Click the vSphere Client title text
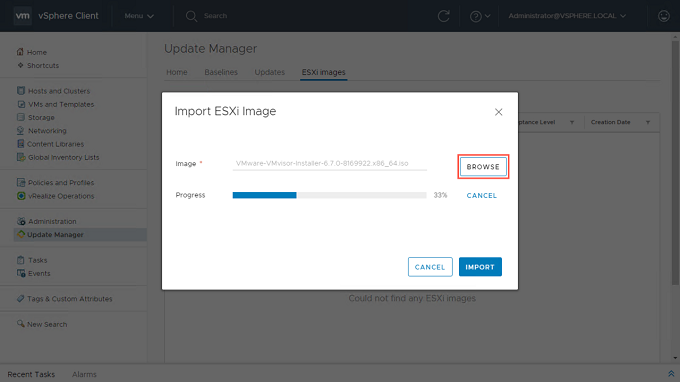This screenshot has height=382, width=680. tap(68, 16)
